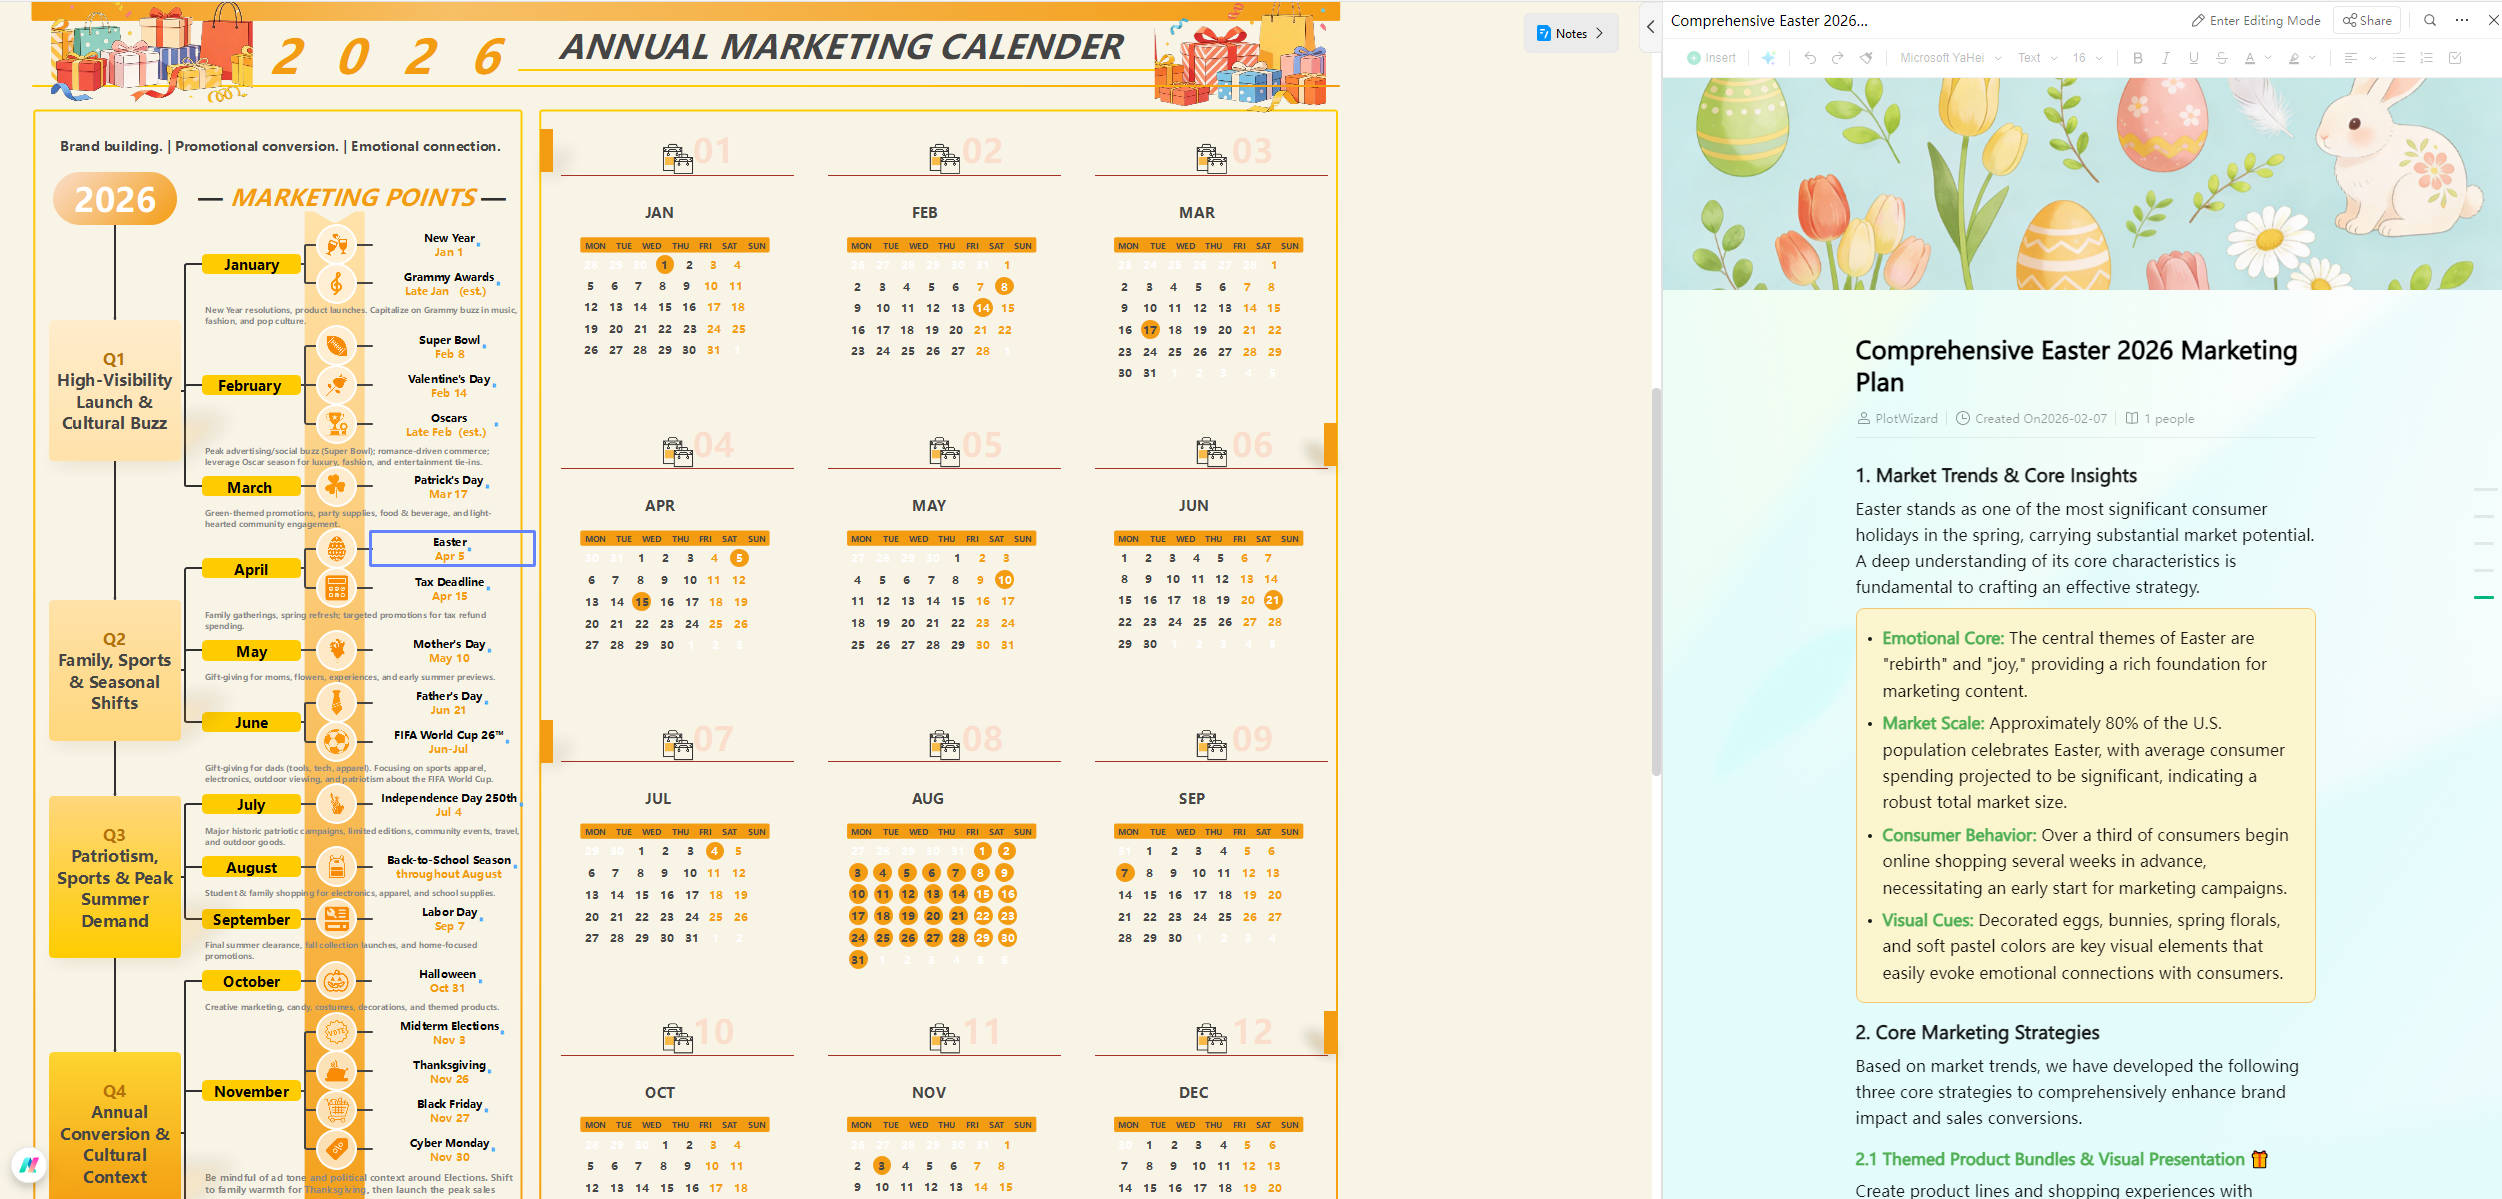Click Enter Editing Mode
2502x1199 pixels.
click(x=2256, y=19)
